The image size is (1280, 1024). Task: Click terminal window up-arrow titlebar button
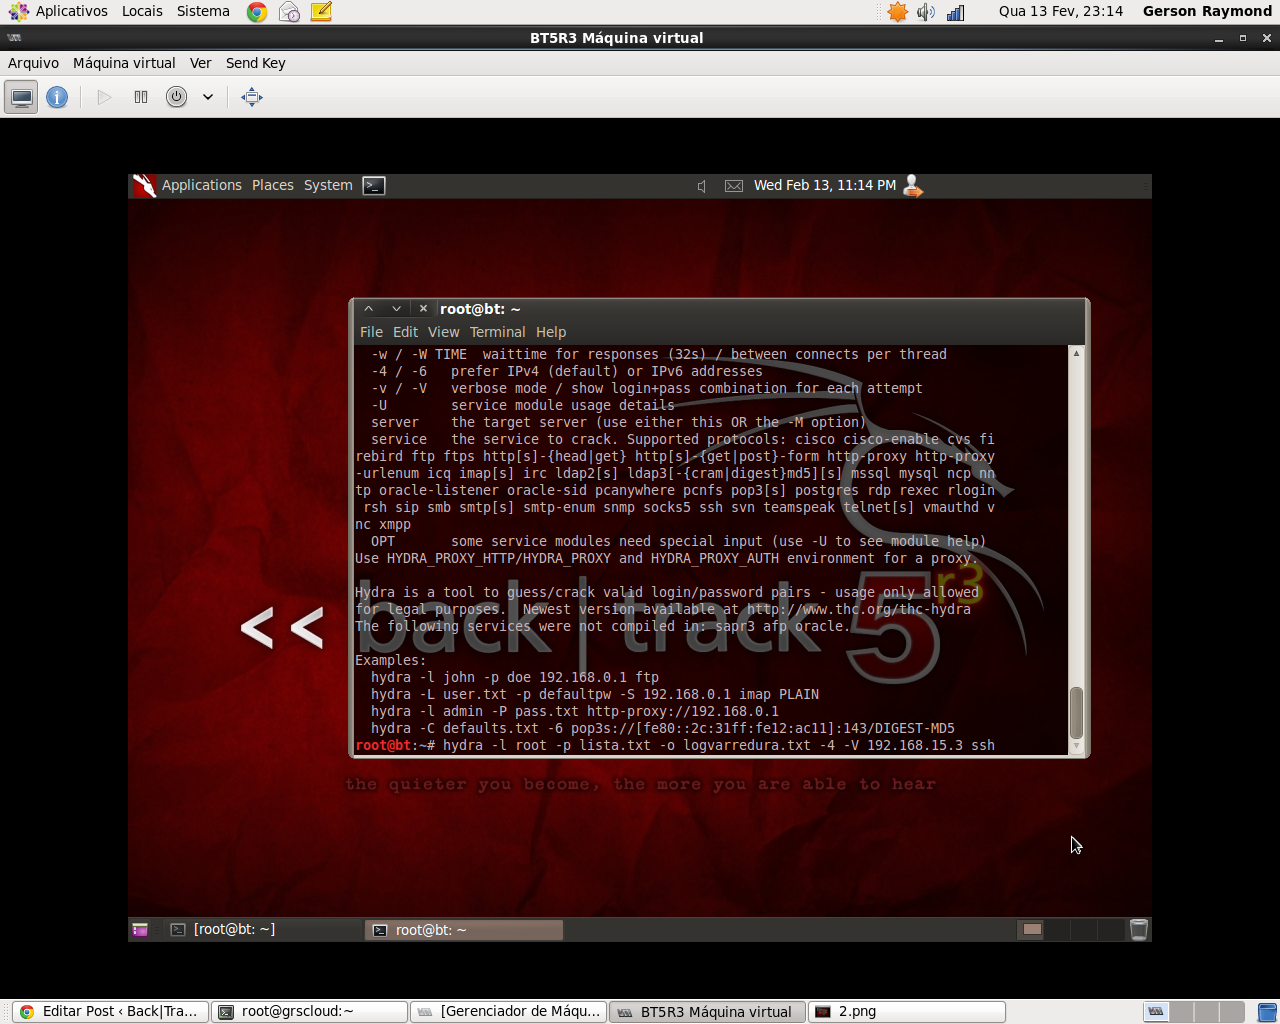click(369, 309)
